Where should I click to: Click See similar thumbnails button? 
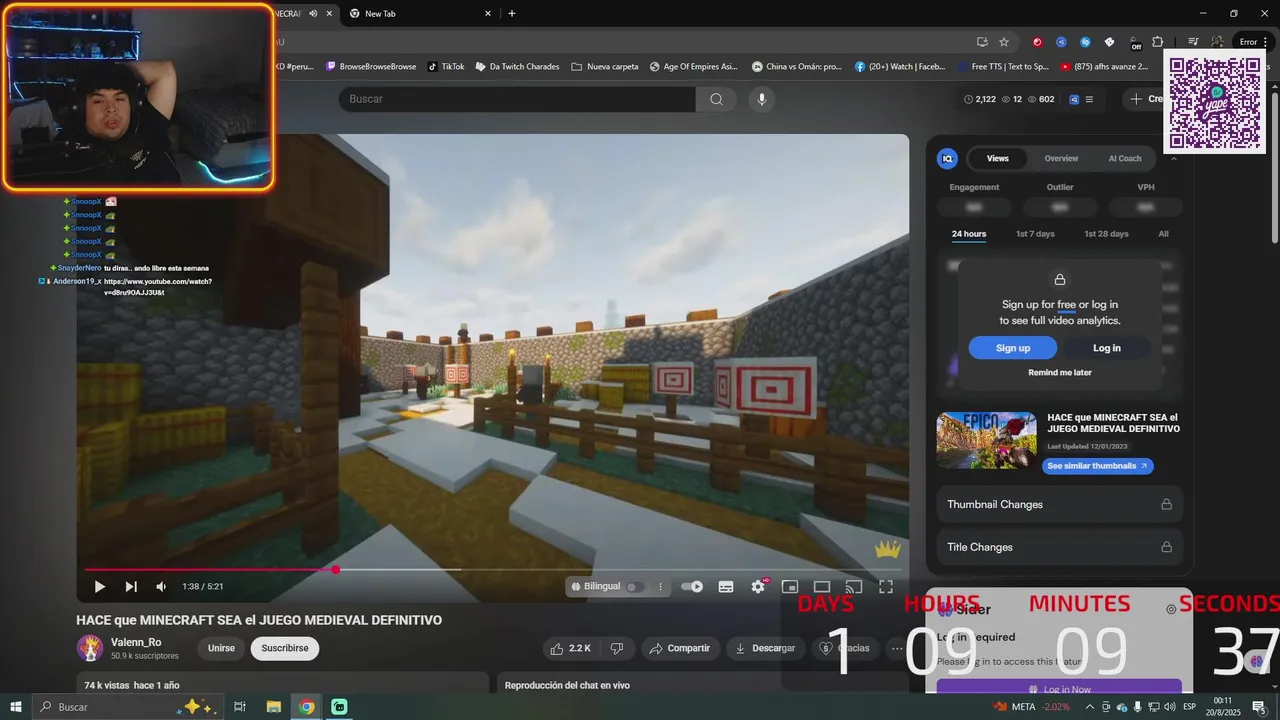pos(1098,466)
